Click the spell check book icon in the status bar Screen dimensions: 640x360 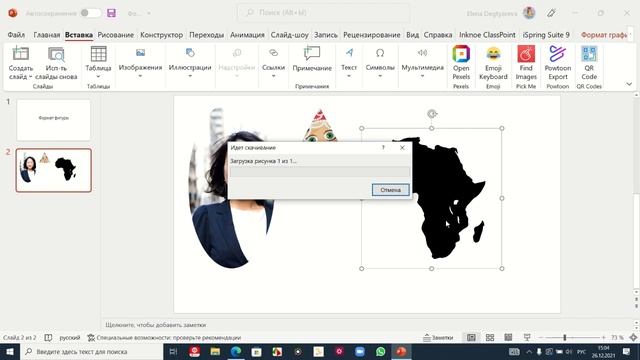48,338
